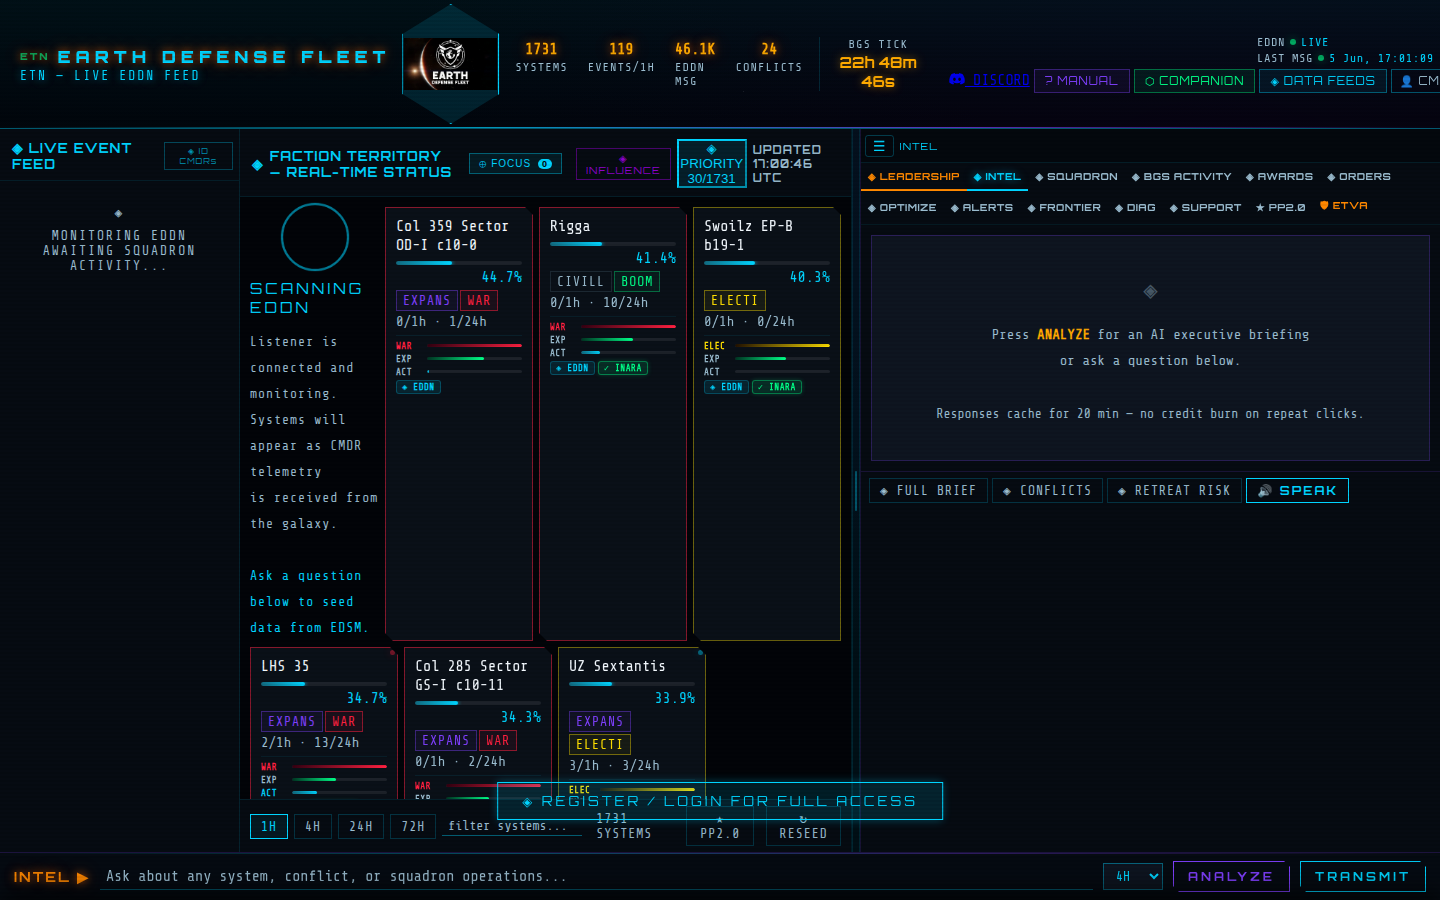Click the Full Brief button
Viewport: 1440px width, 900px height.
928,491
